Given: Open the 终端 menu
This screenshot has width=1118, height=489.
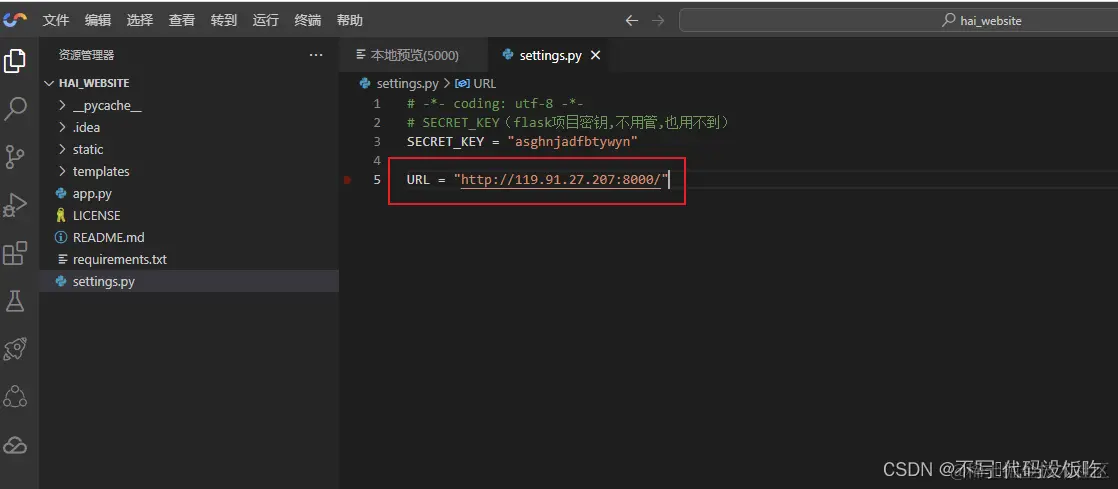Looking at the screenshot, I should [307, 20].
